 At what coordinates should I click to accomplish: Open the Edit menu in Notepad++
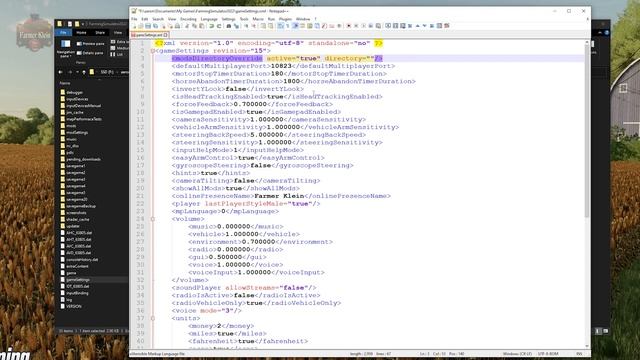click(144, 19)
